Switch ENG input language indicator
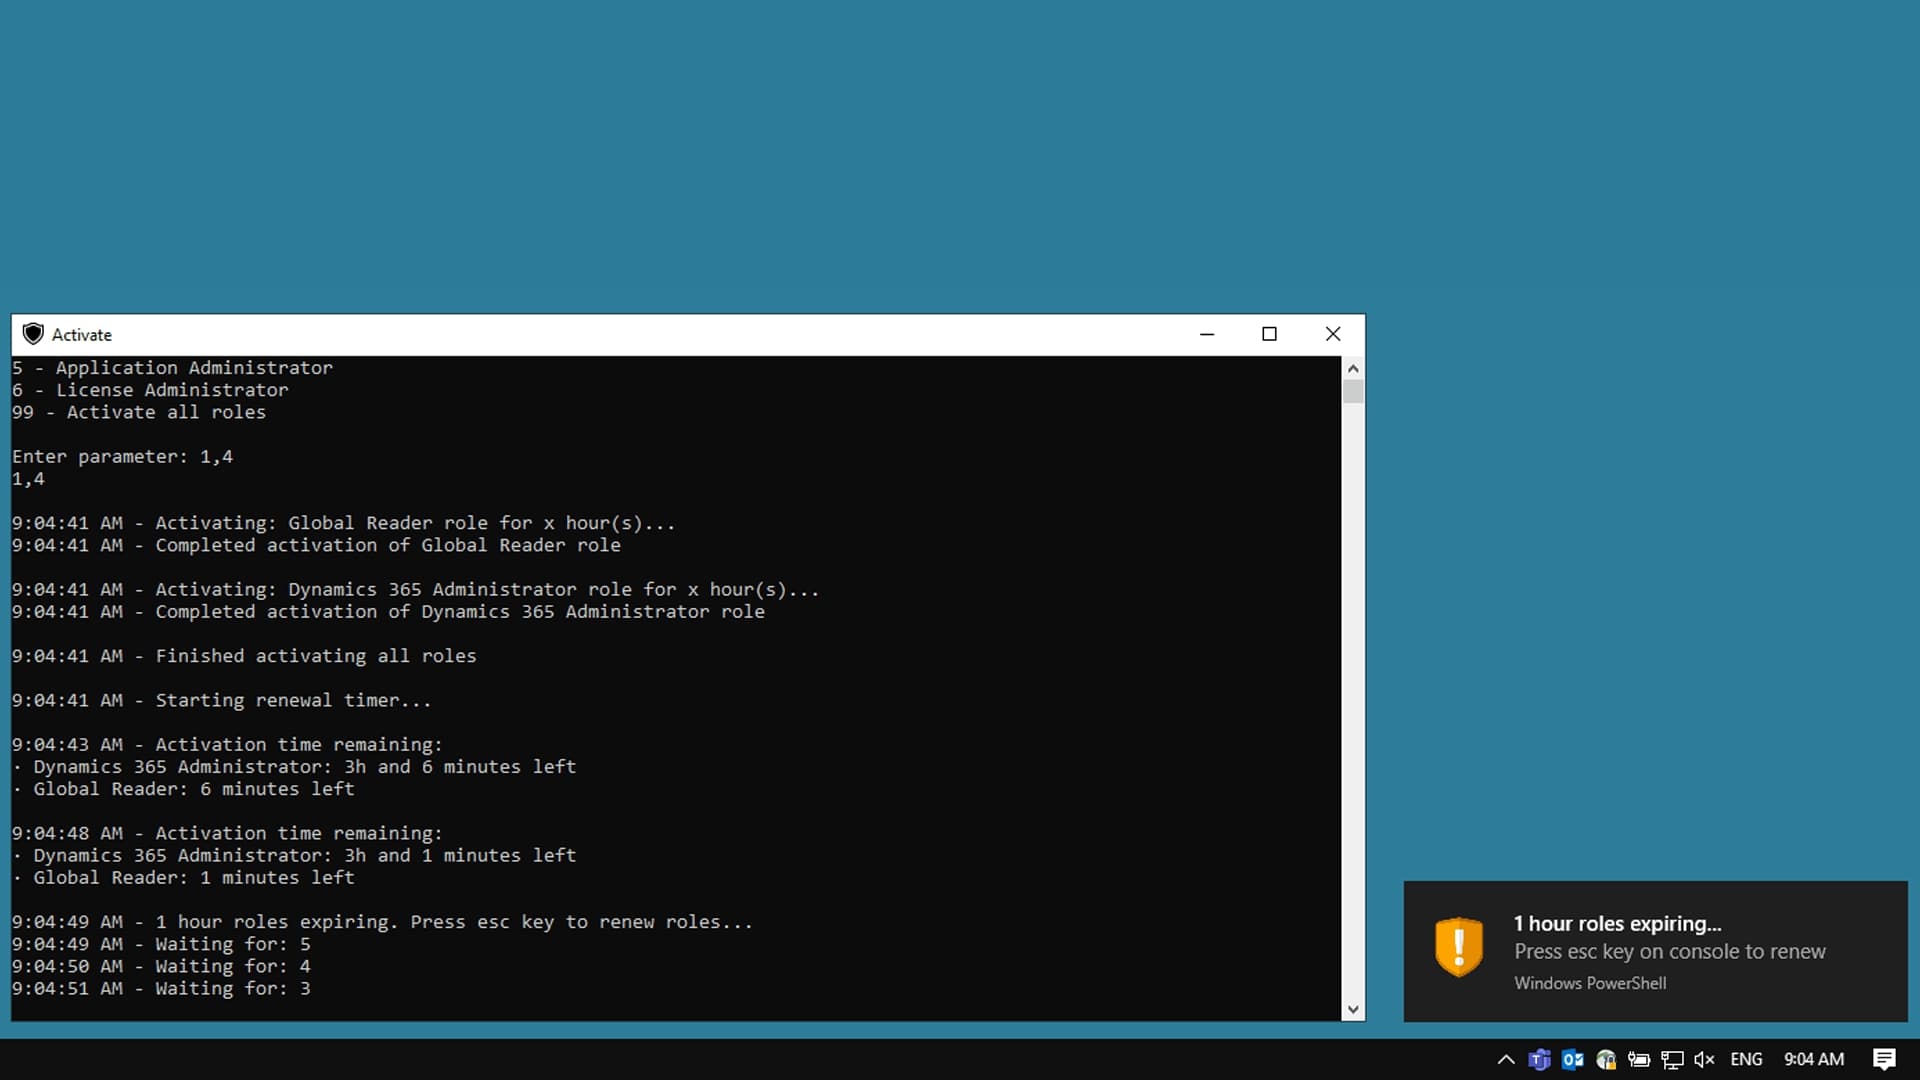This screenshot has width=1920, height=1080. coord(1746,1059)
